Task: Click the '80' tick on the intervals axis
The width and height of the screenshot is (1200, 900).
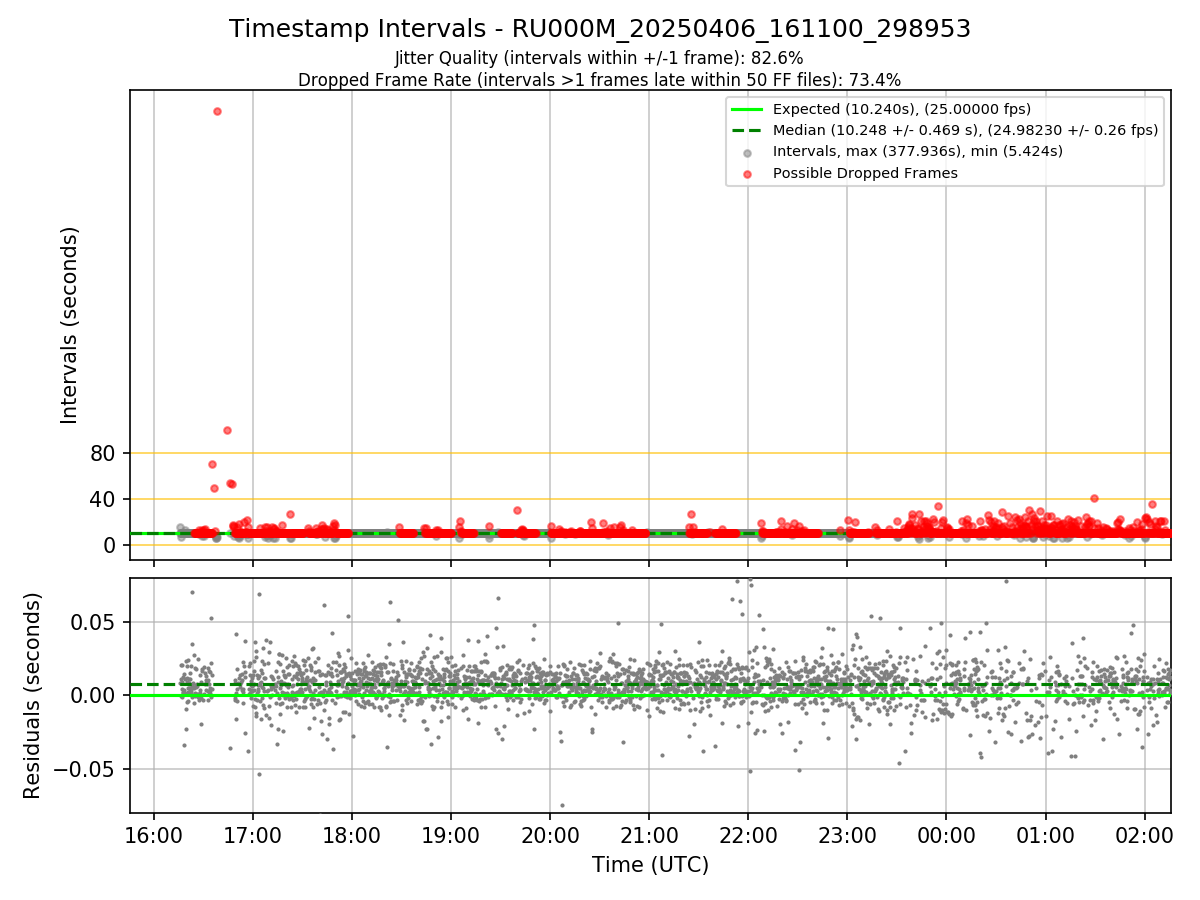Action: (104, 453)
